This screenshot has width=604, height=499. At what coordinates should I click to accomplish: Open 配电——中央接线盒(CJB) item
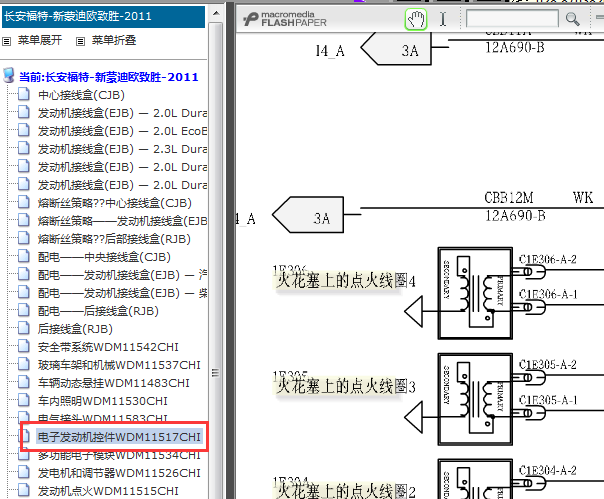104,257
